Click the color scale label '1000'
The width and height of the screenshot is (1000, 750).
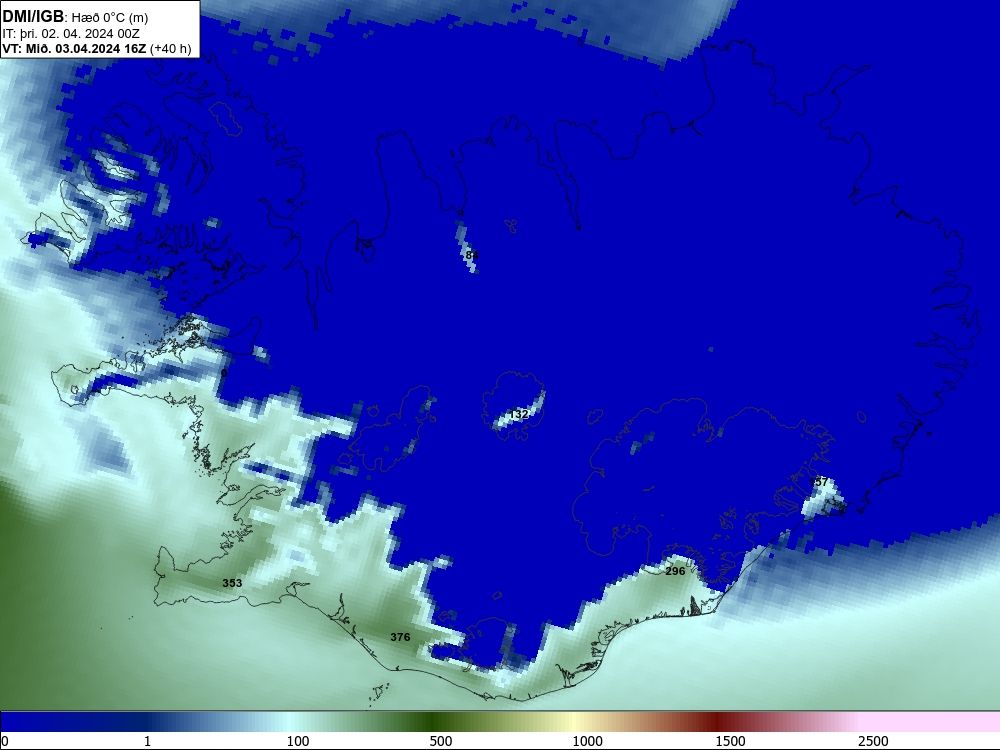[587, 741]
